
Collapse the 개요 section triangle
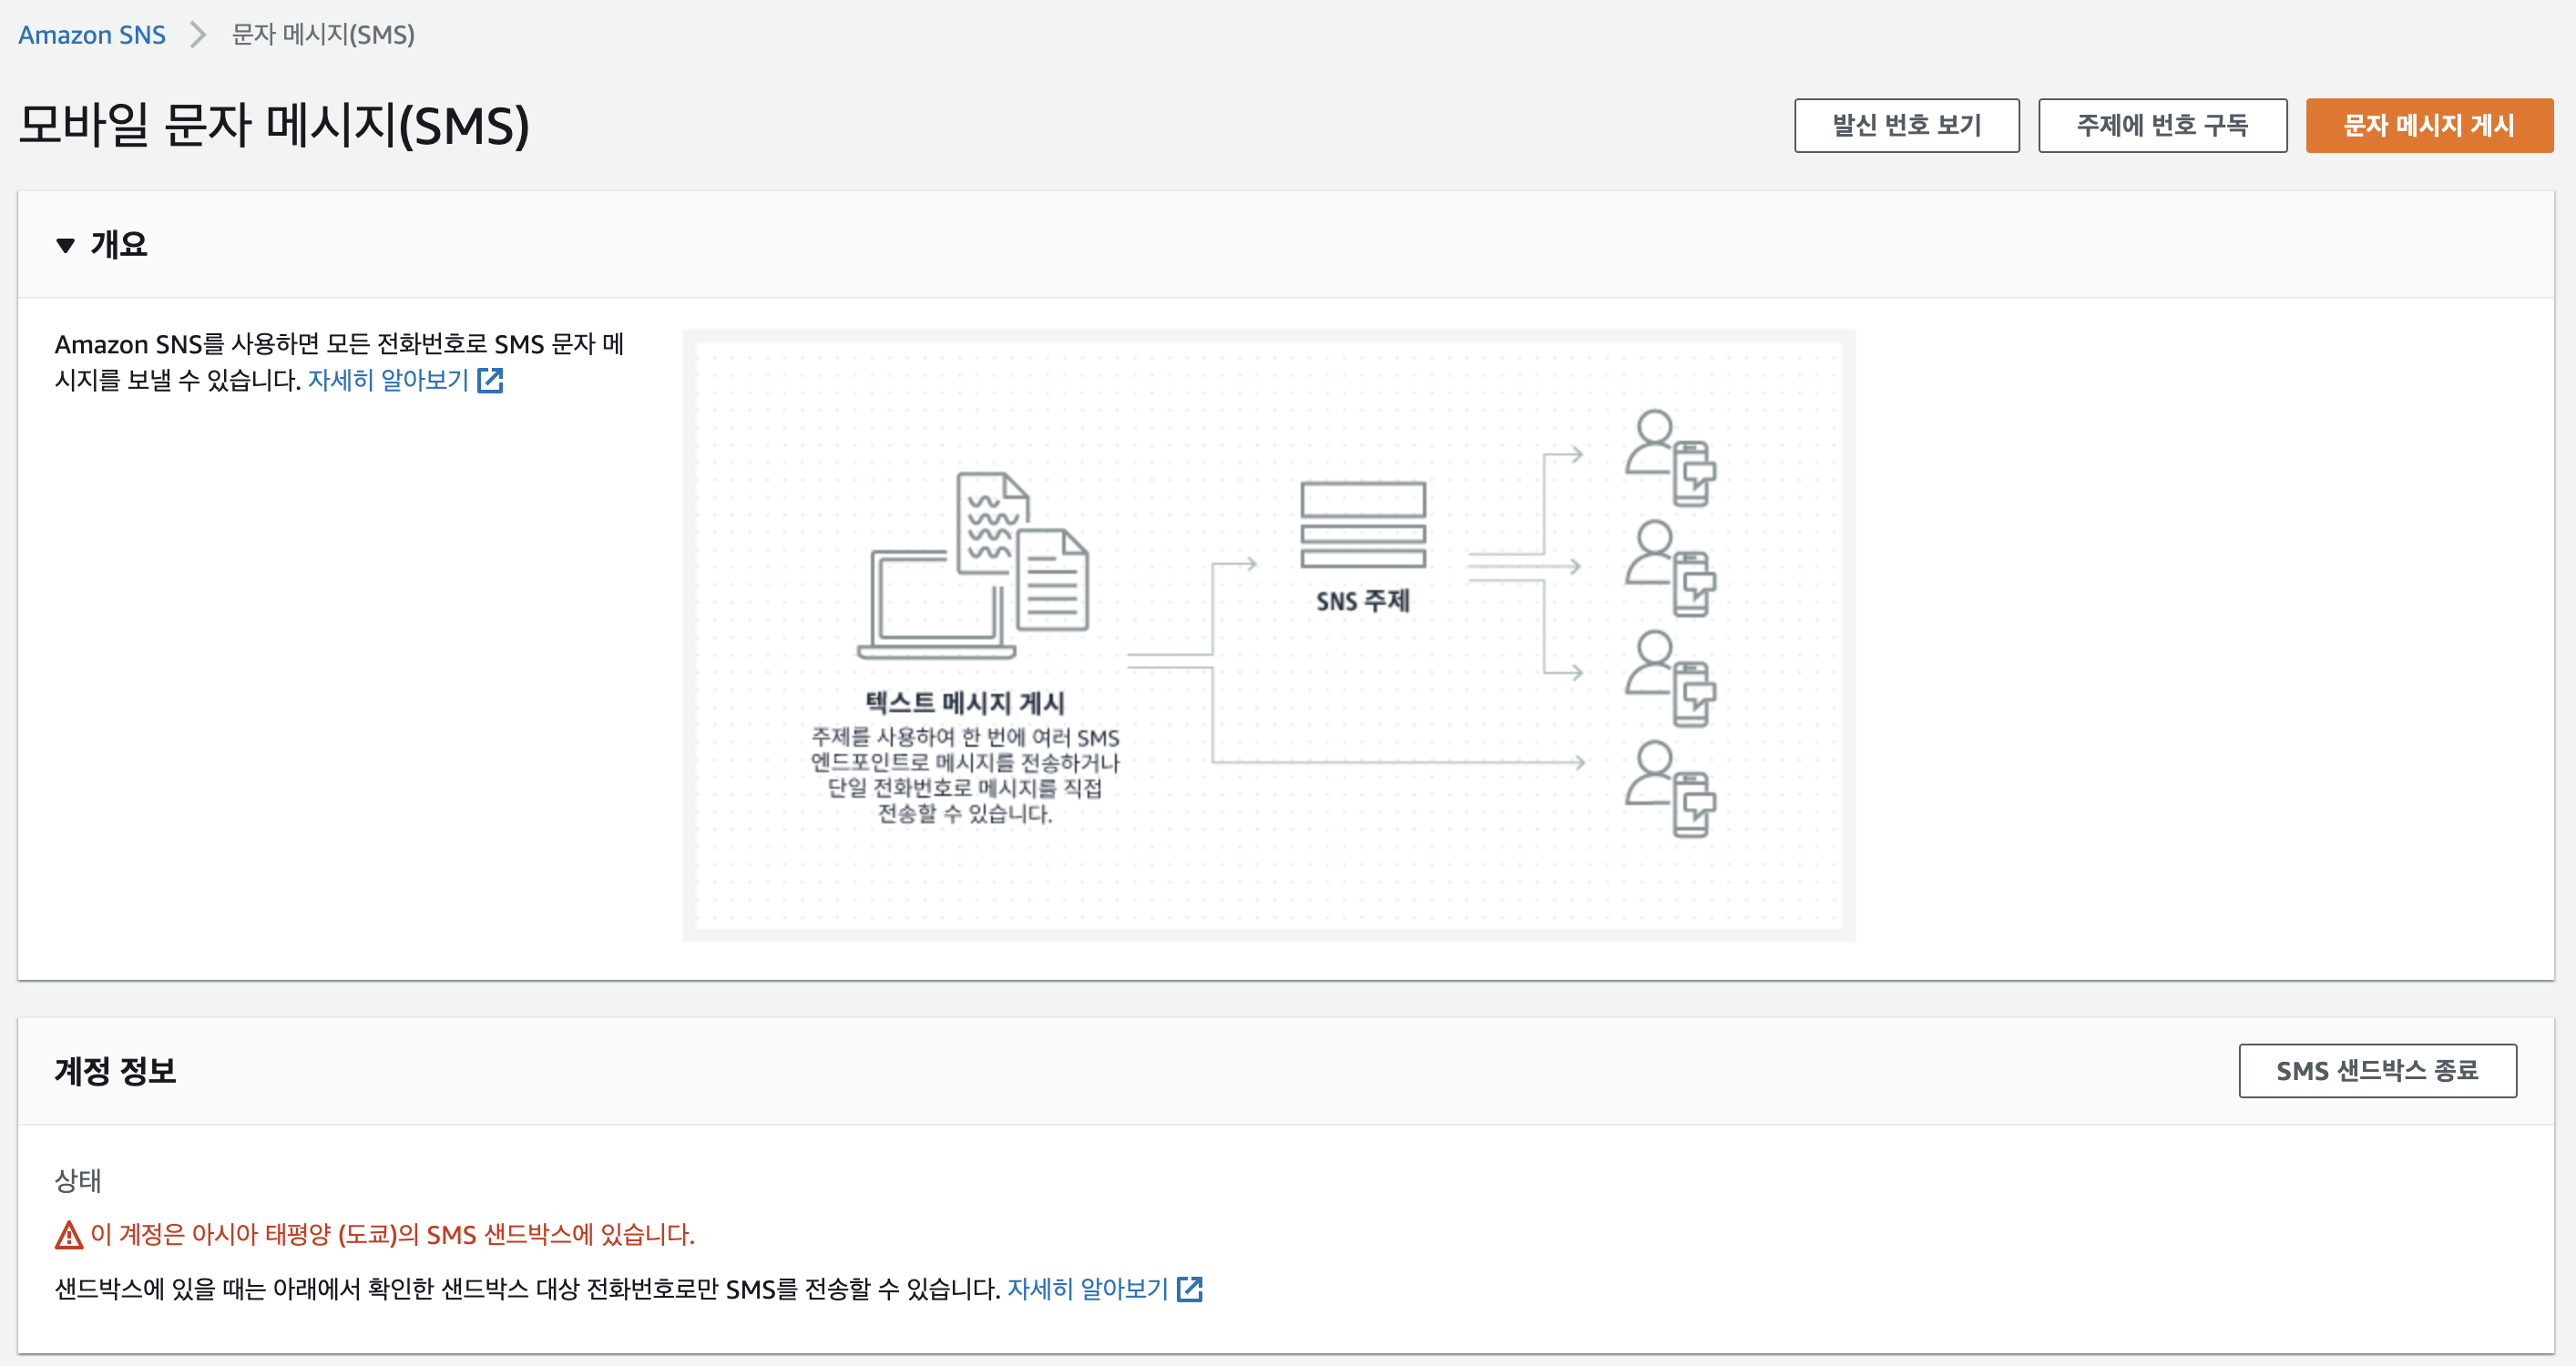tap(66, 245)
